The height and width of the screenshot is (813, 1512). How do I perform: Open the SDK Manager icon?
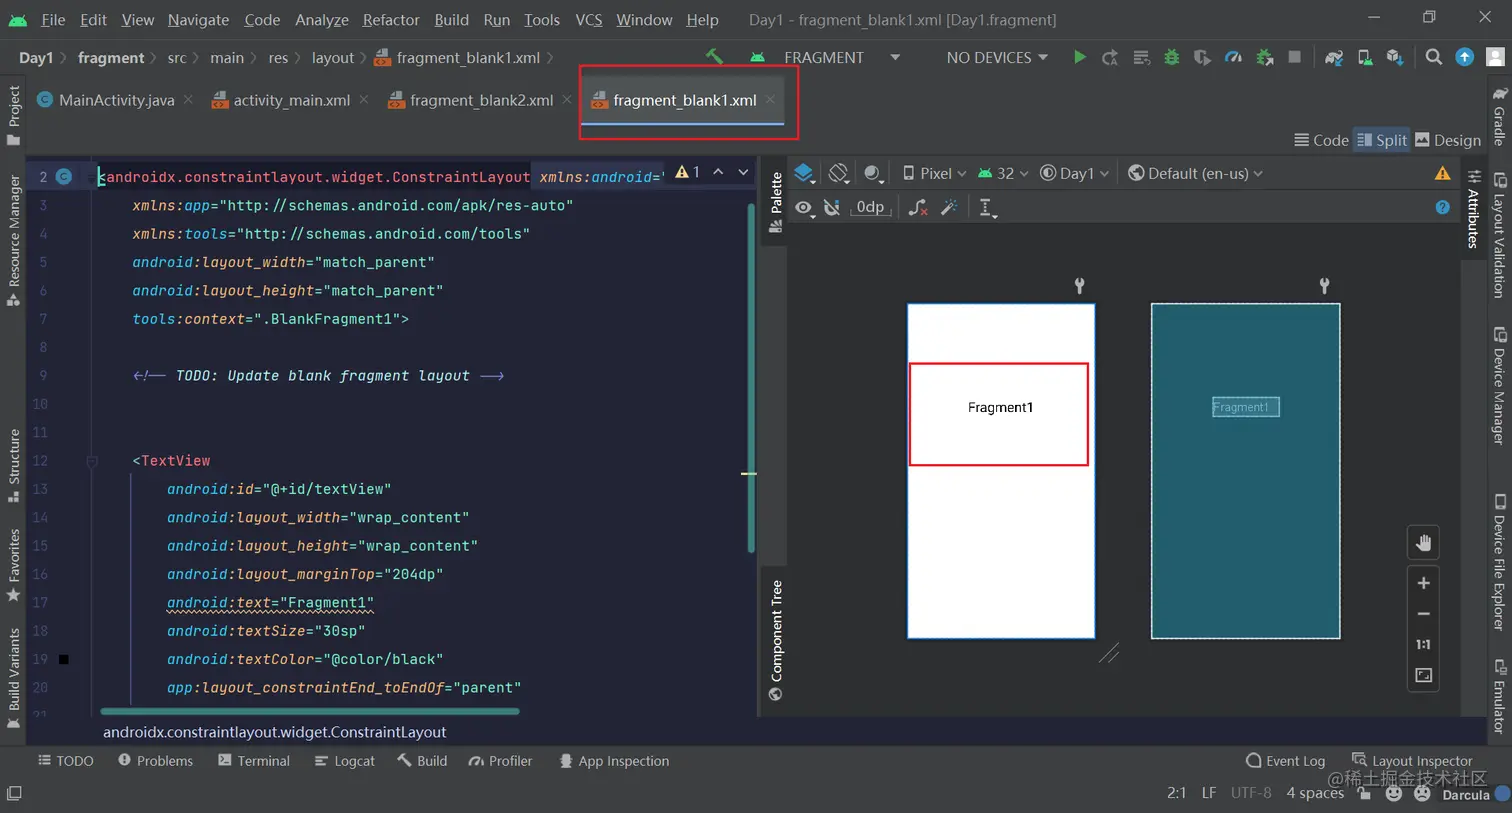[1395, 57]
